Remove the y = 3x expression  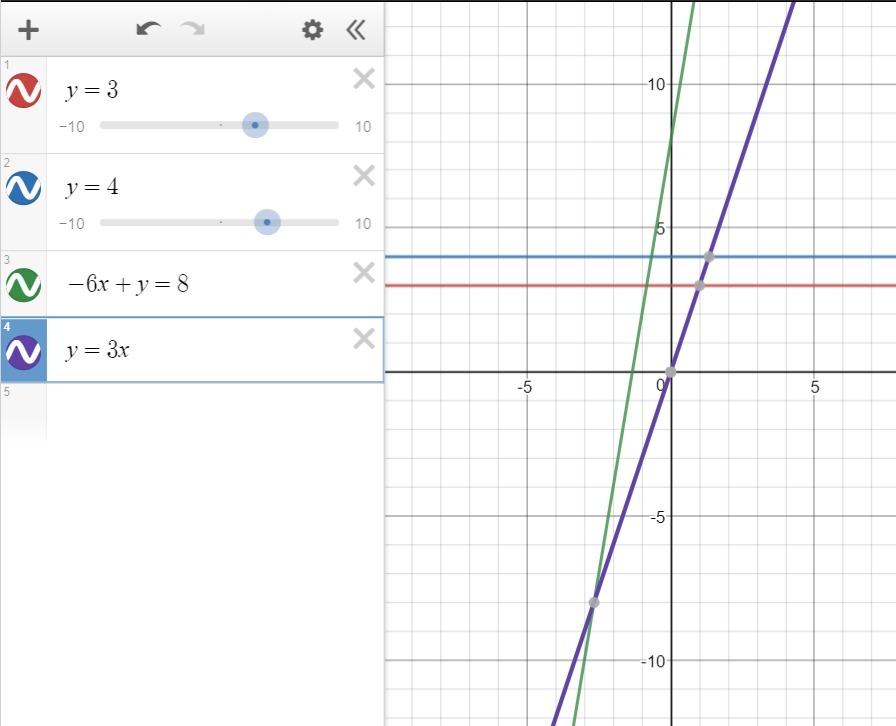click(x=364, y=339)
